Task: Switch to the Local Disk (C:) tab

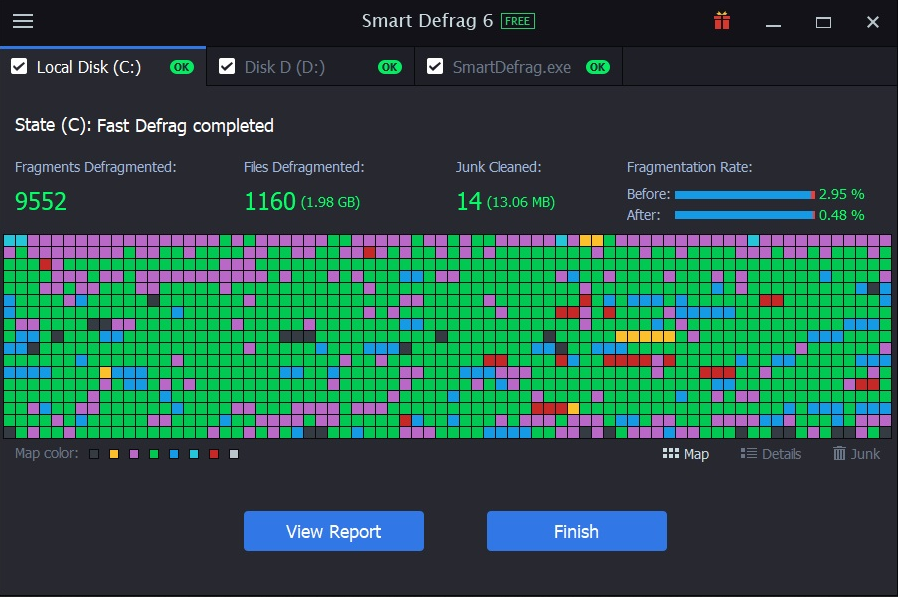Action: coord(103,66)
